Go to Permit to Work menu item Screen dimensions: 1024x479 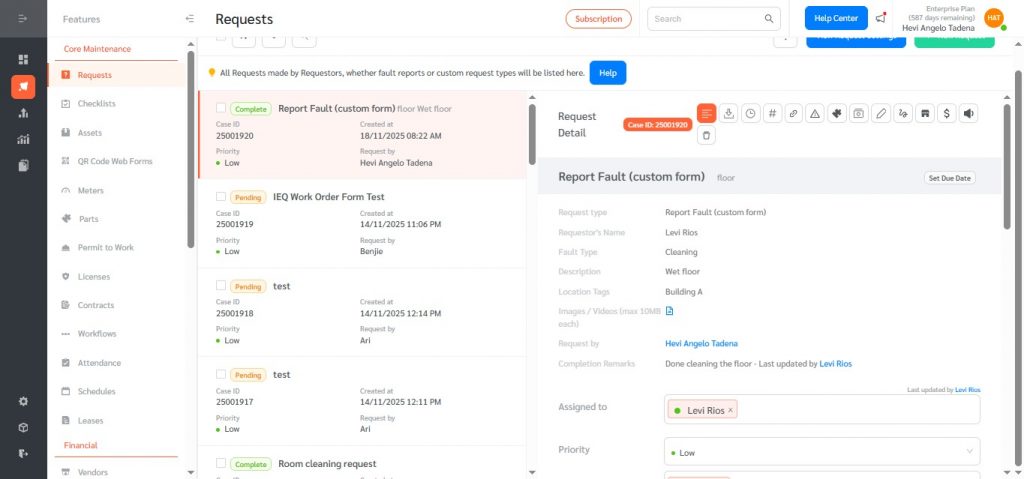pos(105,247)
